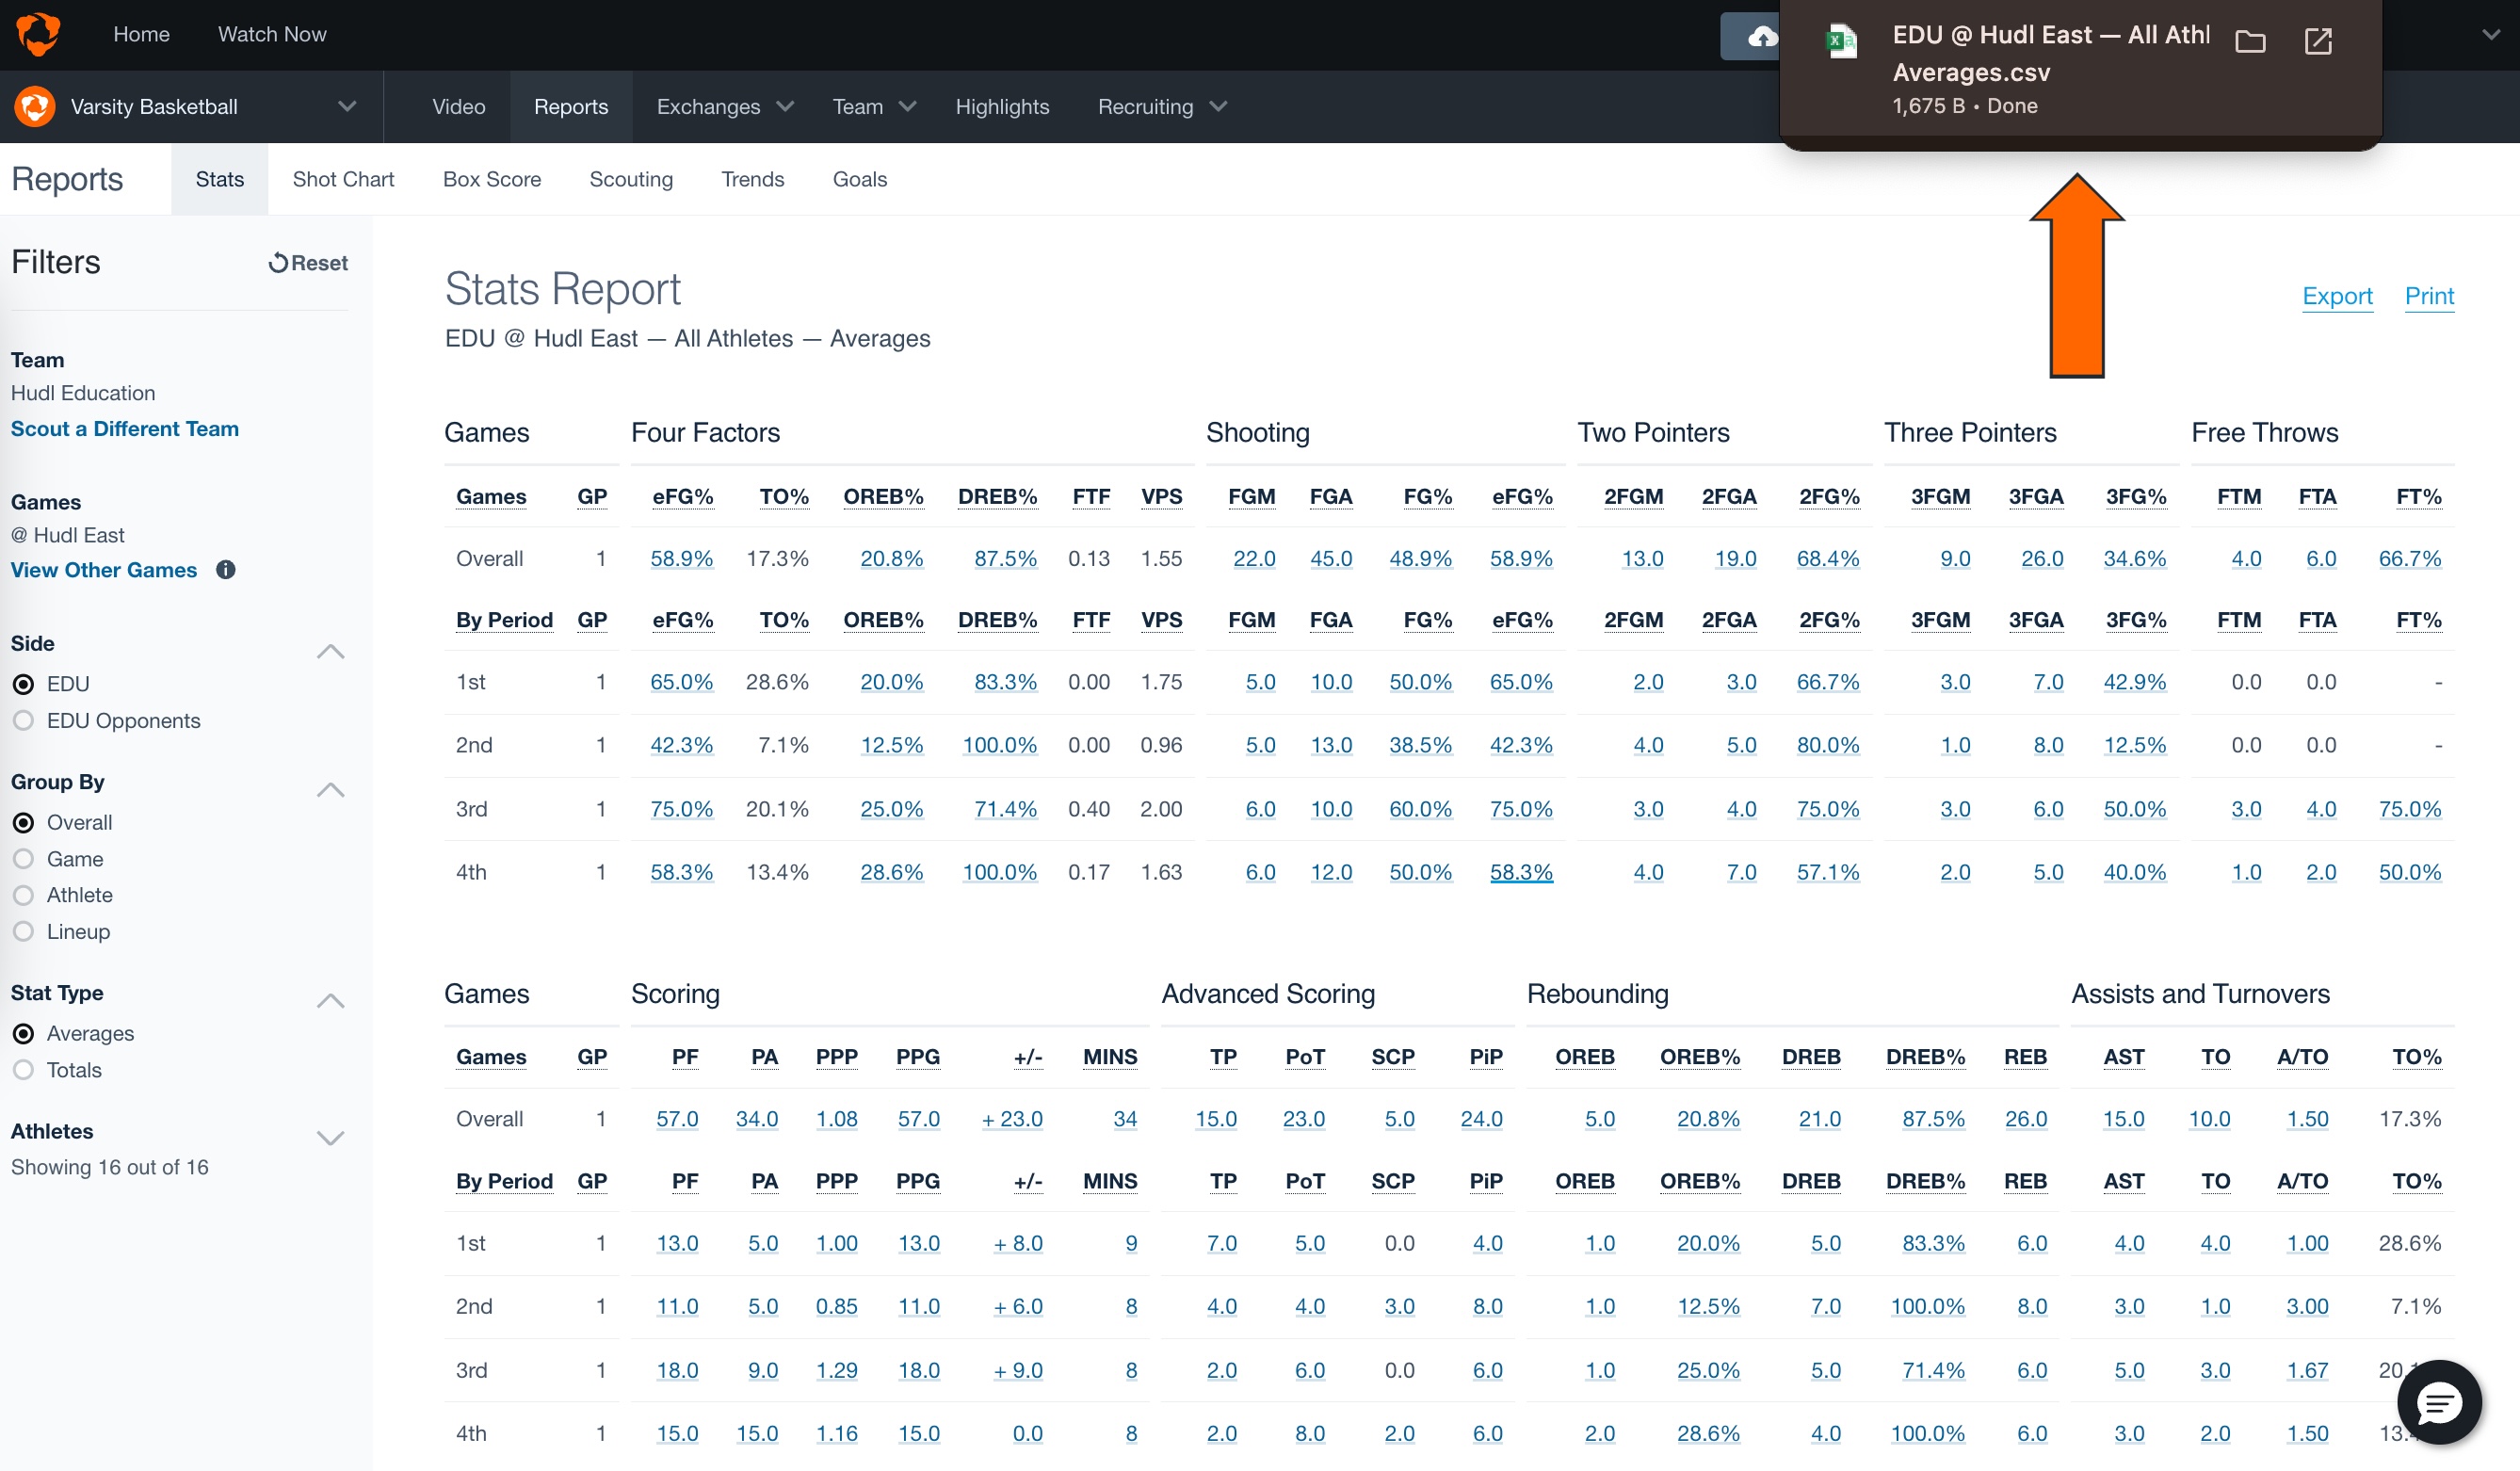2520x1471 pixels.
Task: Print the stats report
Action: point(2429,296)
